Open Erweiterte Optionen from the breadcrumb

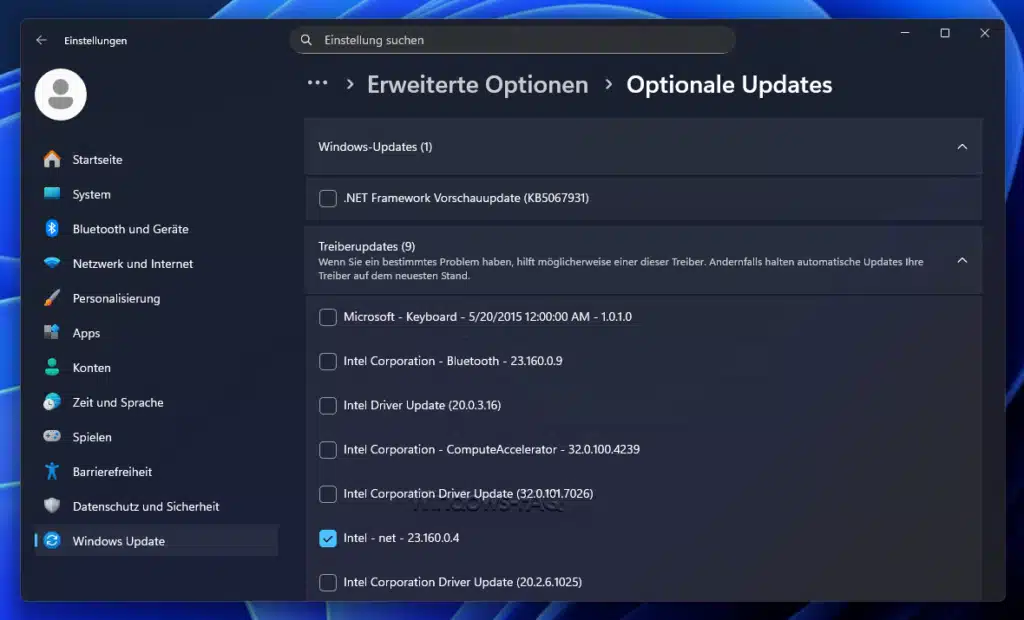[477, 84]
